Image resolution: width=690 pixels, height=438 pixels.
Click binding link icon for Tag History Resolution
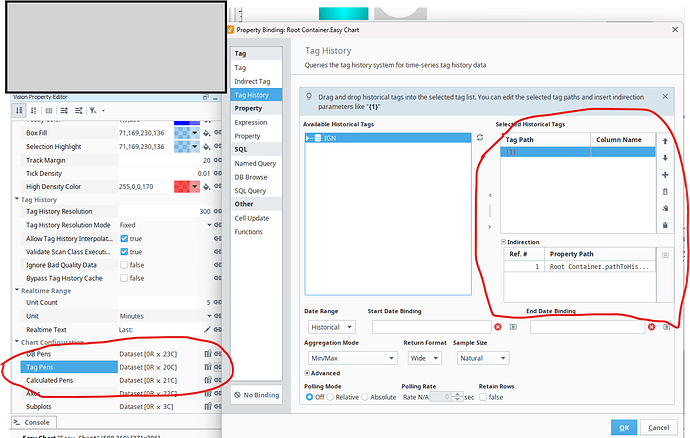click(217, 211)
